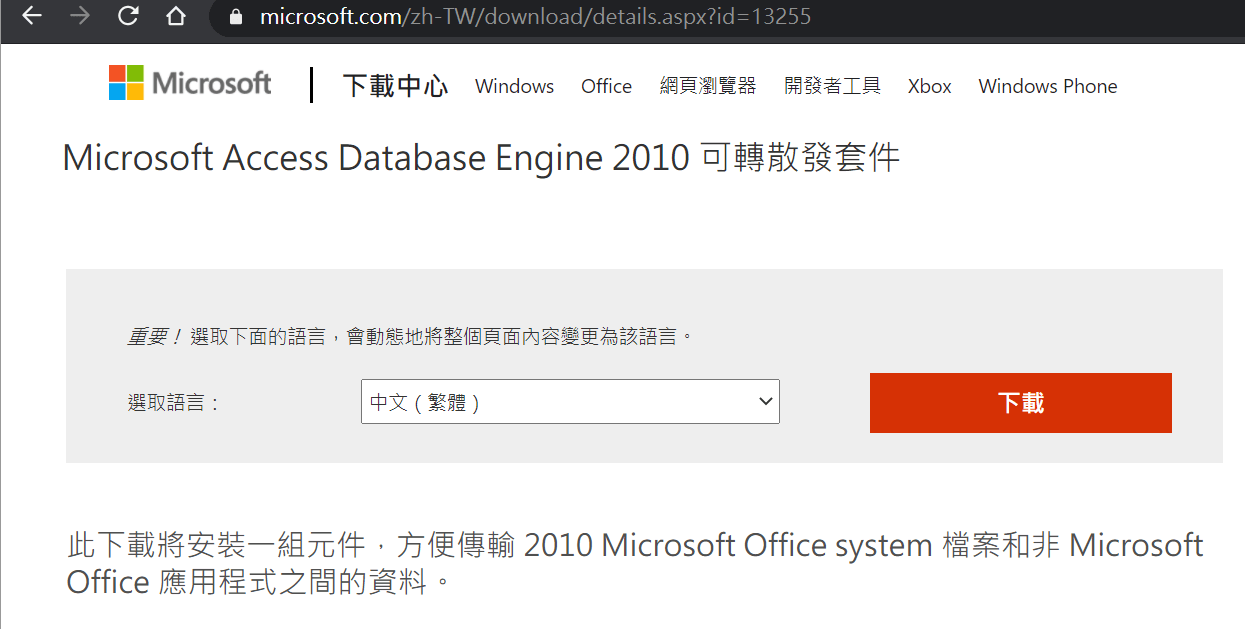Viewport: 1245px width, 629px height.
Task: Click the Microsoft wordmark text
Action: coord(212,83)
